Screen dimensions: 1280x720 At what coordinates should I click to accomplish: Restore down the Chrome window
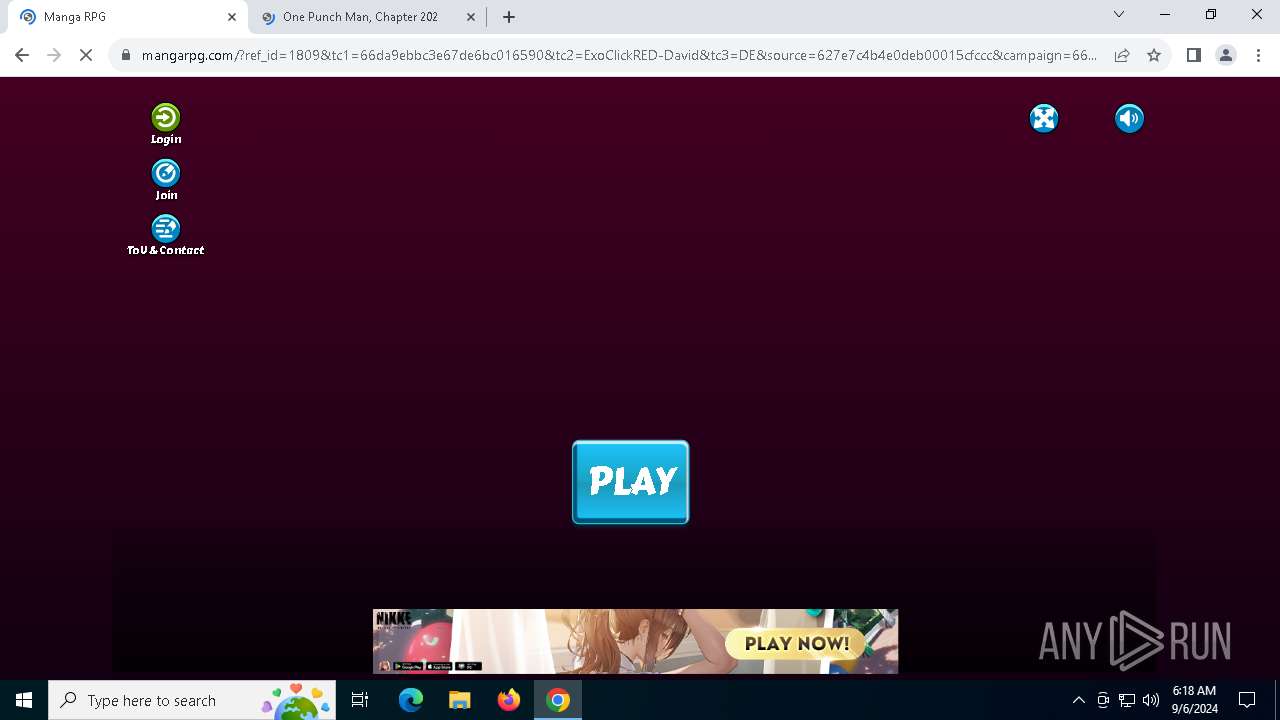click(x=1211, y=15)
